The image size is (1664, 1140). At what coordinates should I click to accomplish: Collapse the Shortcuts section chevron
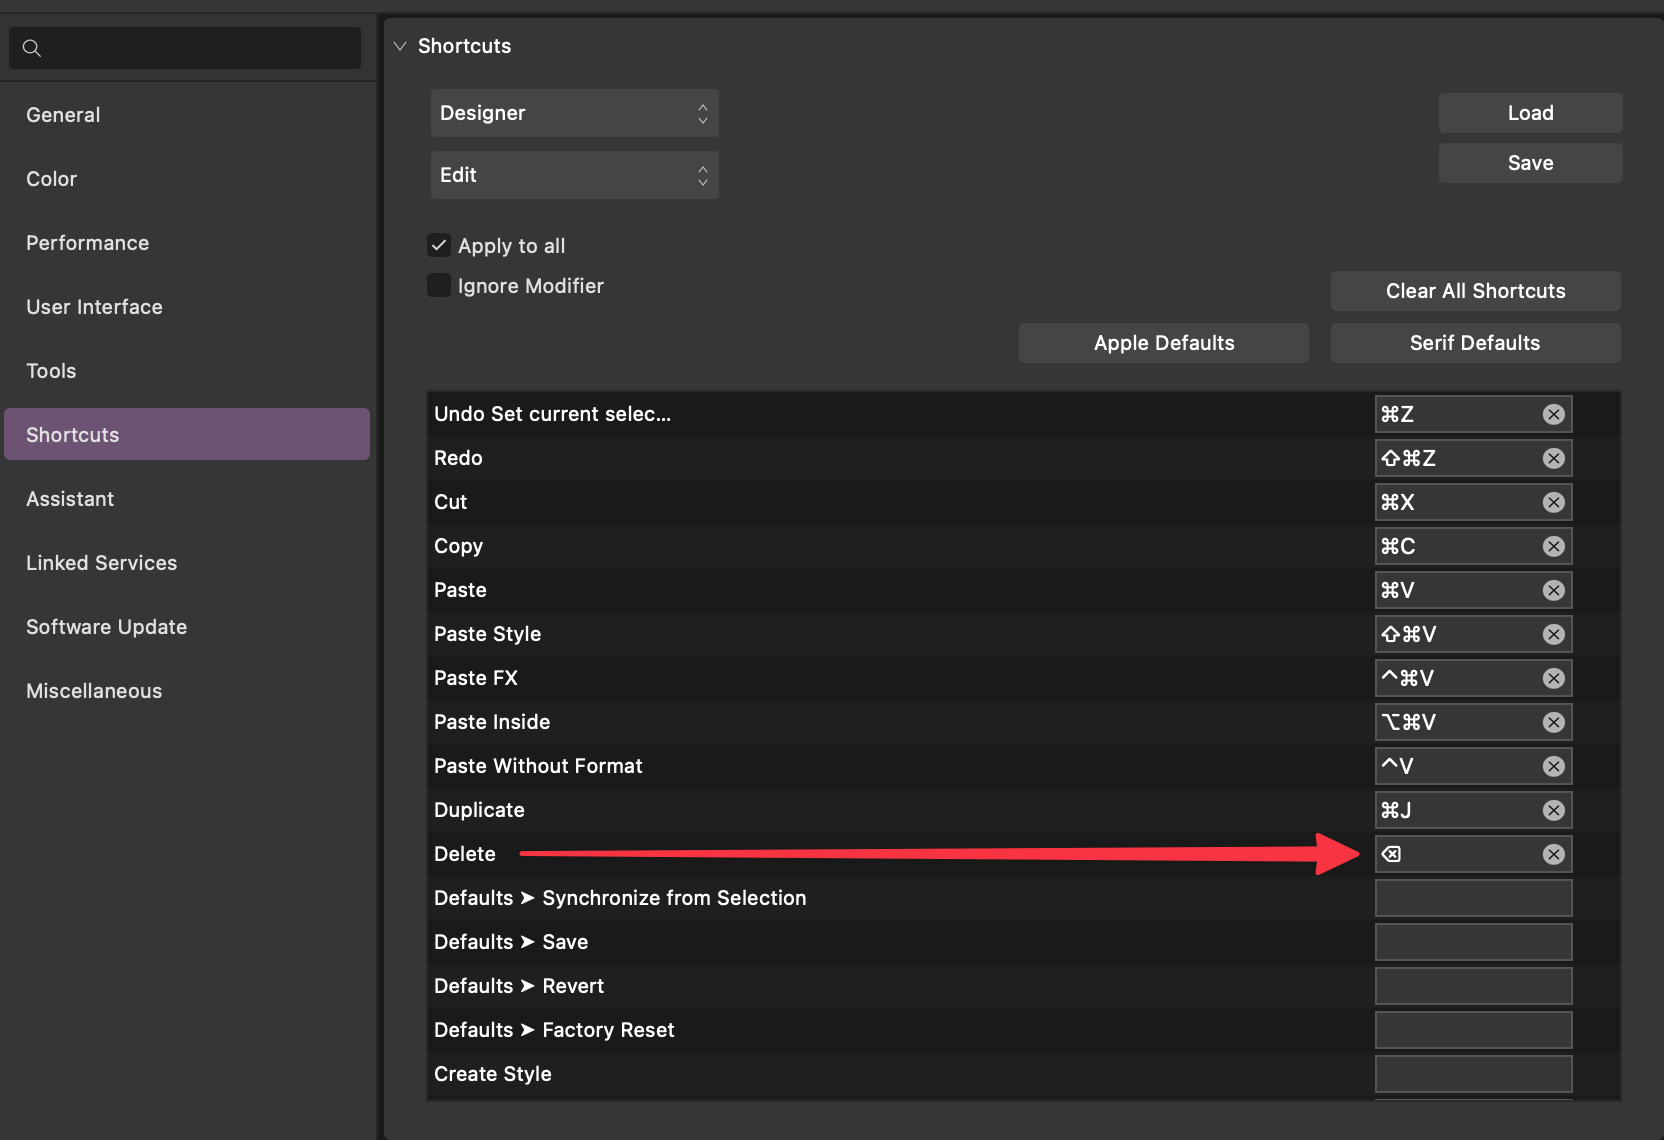coord(400,46)
